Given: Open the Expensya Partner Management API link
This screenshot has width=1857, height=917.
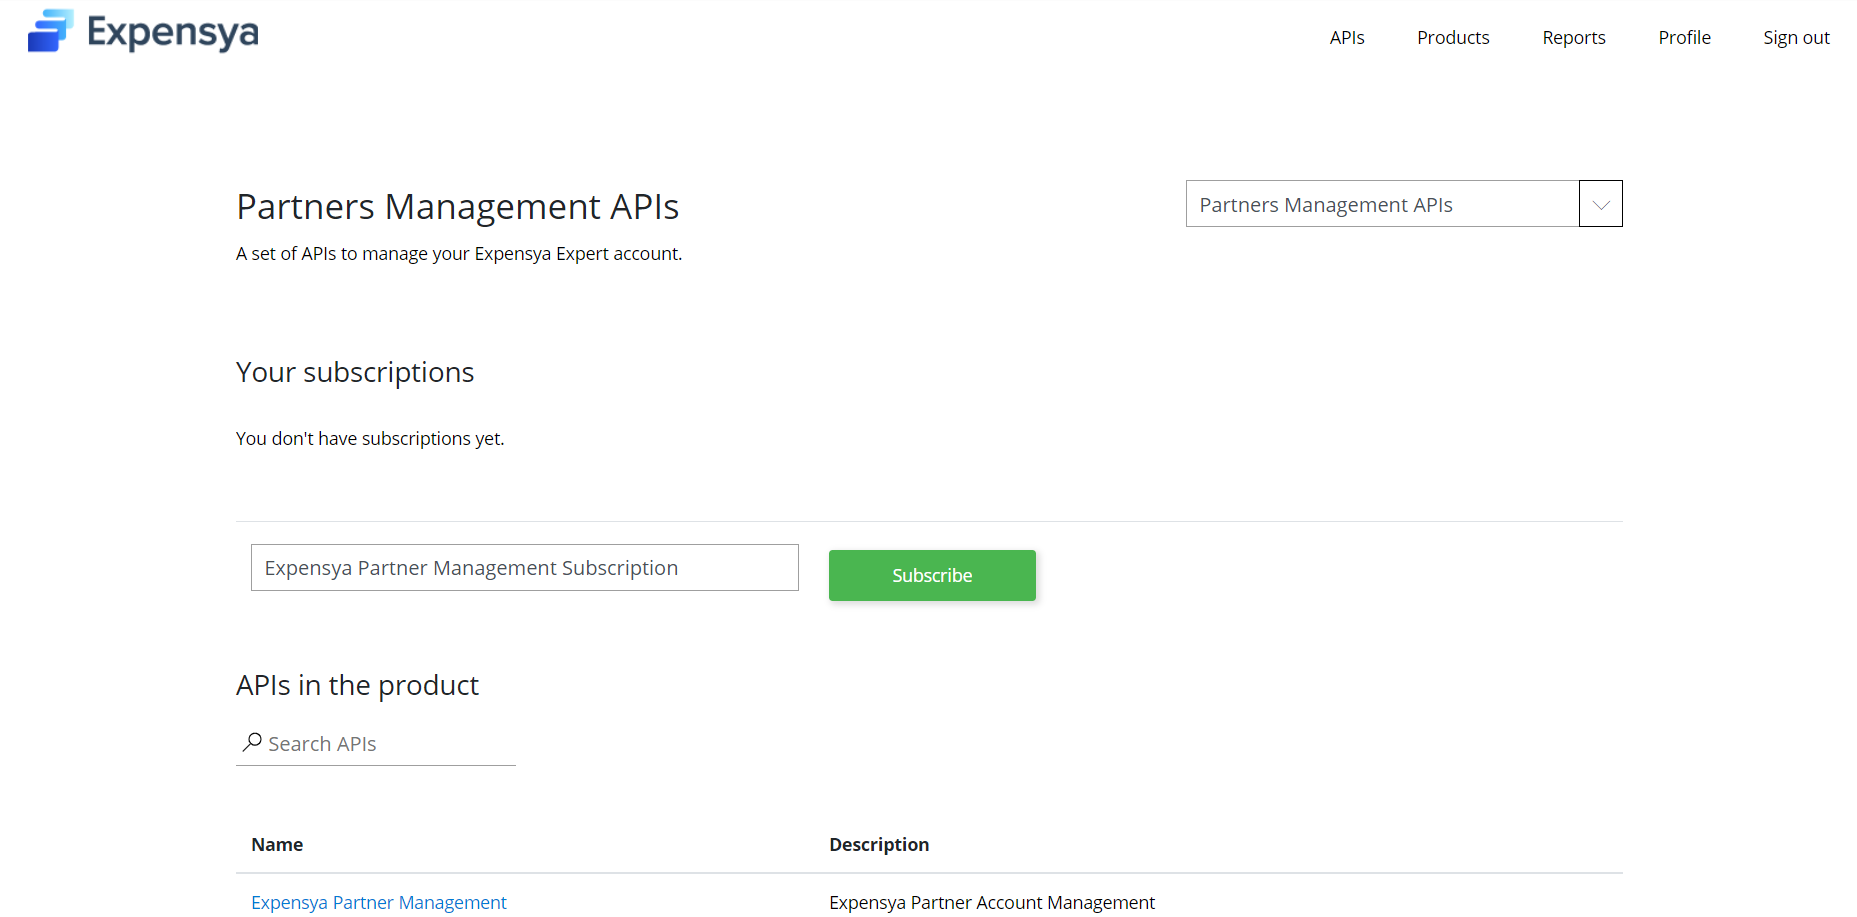Looking at the screenshot, I should point(378,902).
